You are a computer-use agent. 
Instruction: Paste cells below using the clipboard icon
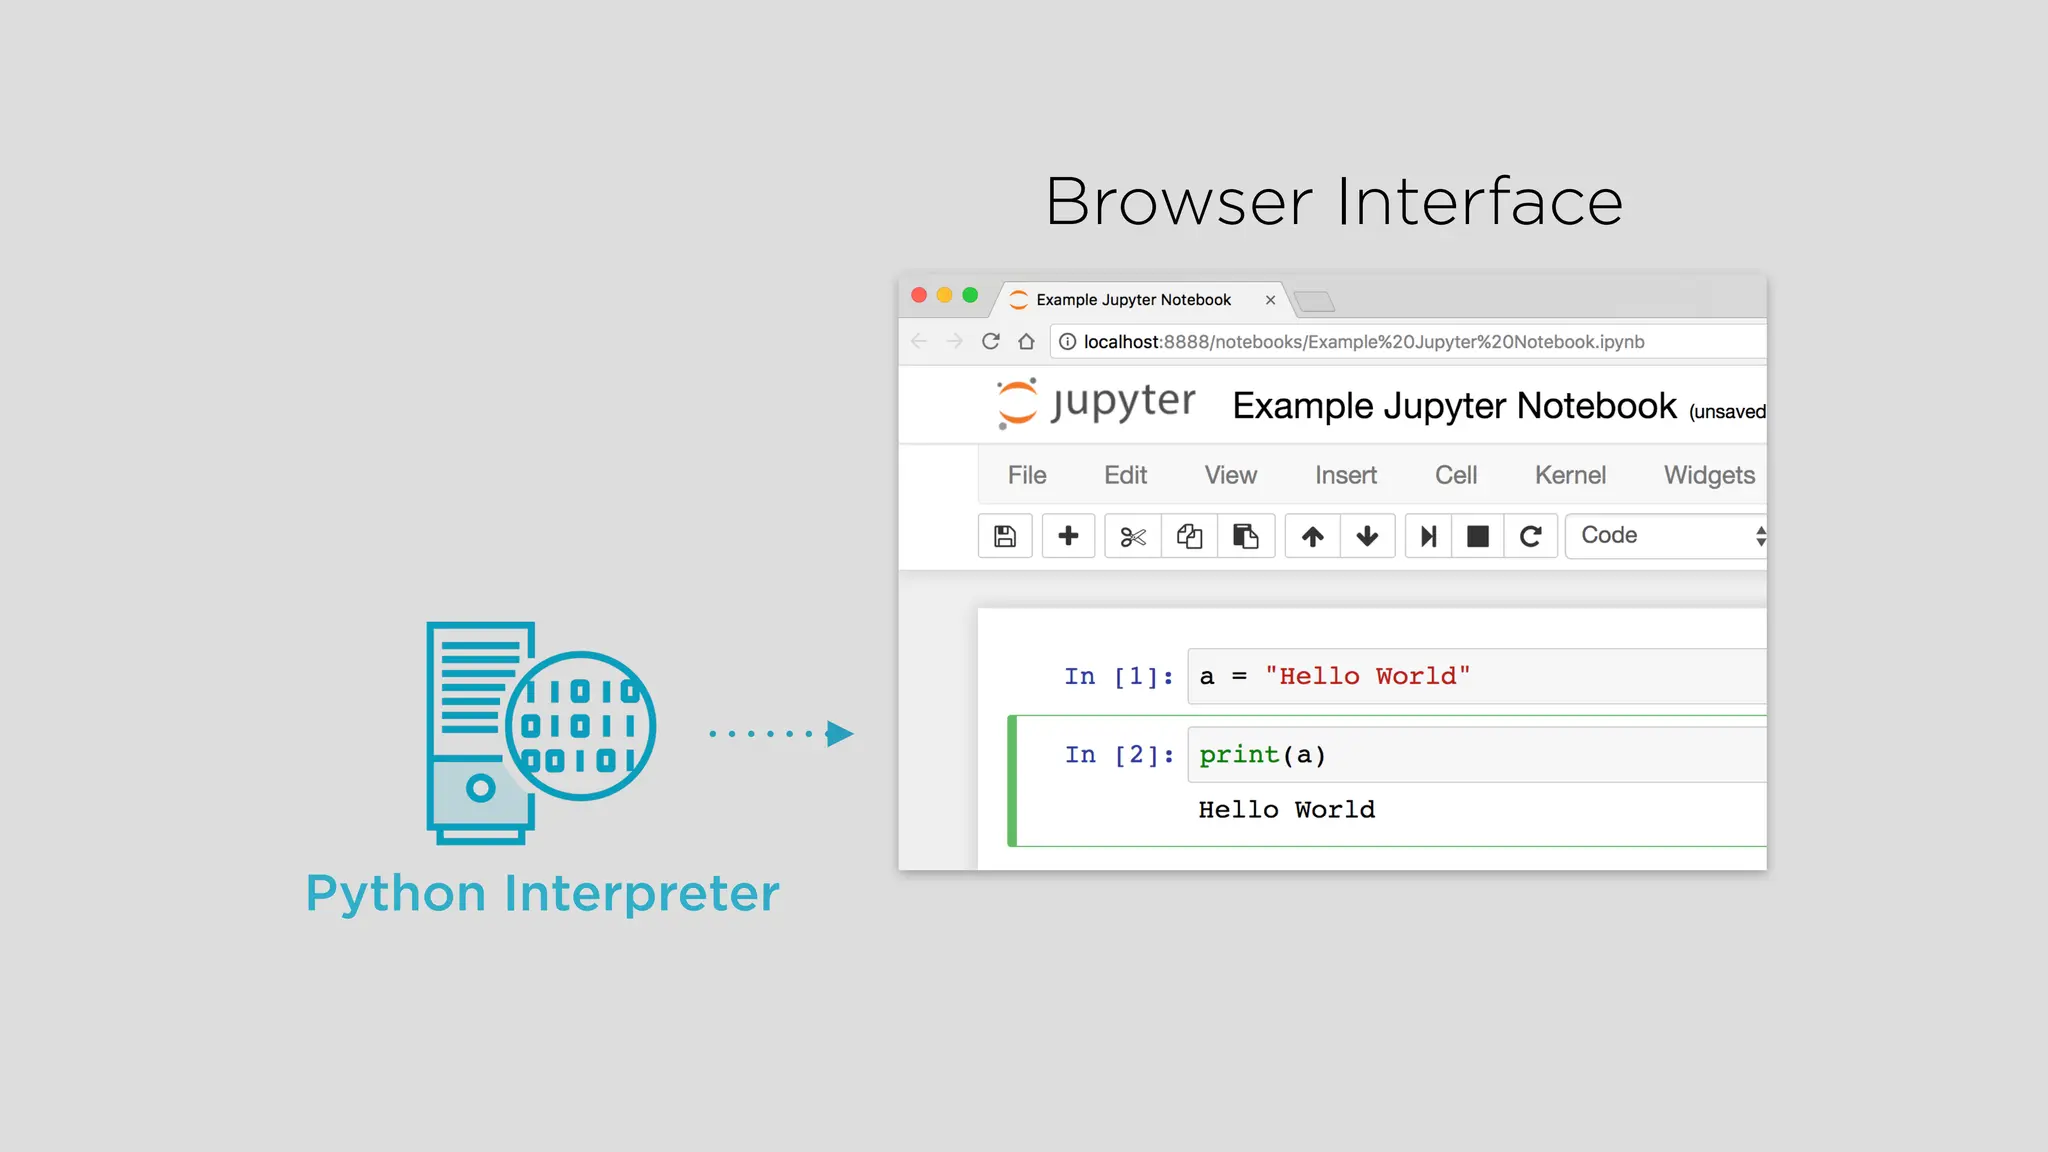tap(1246, 536)
